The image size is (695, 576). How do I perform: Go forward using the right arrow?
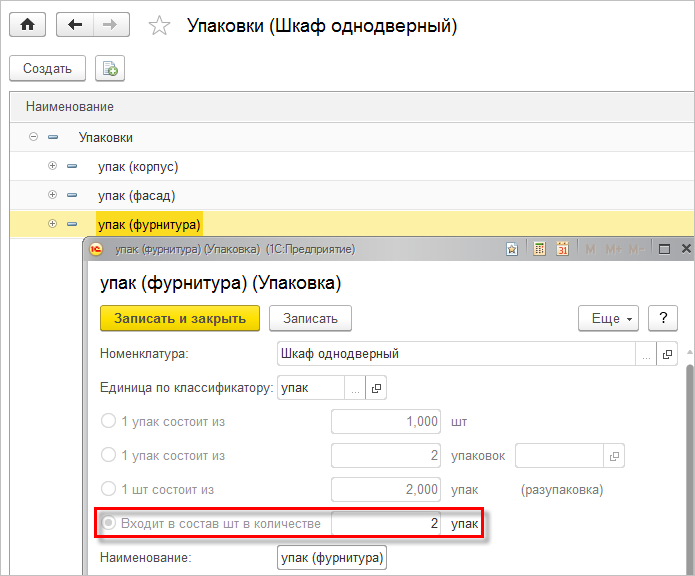point(108,25)
